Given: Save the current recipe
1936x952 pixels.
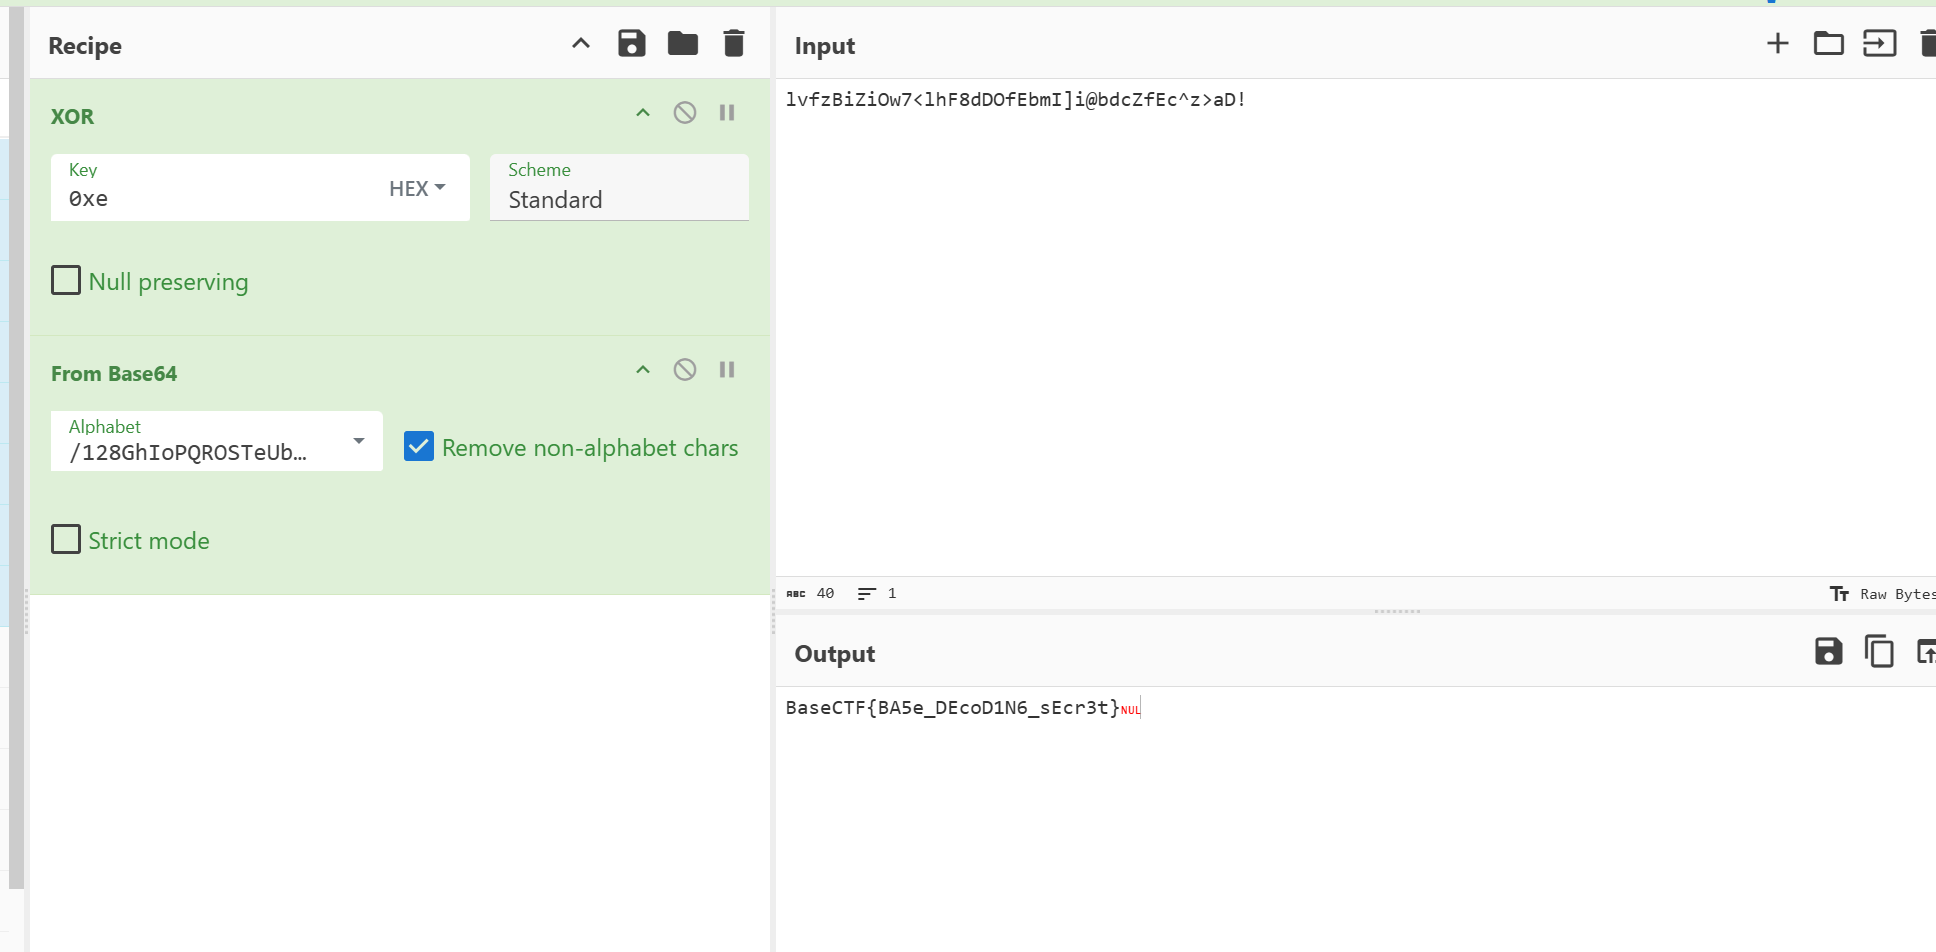Looking at the screenshot, I should pyautogui.click(x=632, y=43).
